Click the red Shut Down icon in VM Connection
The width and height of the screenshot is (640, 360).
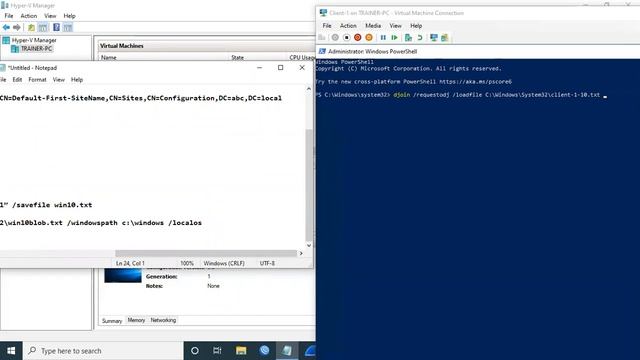[358, 38]
